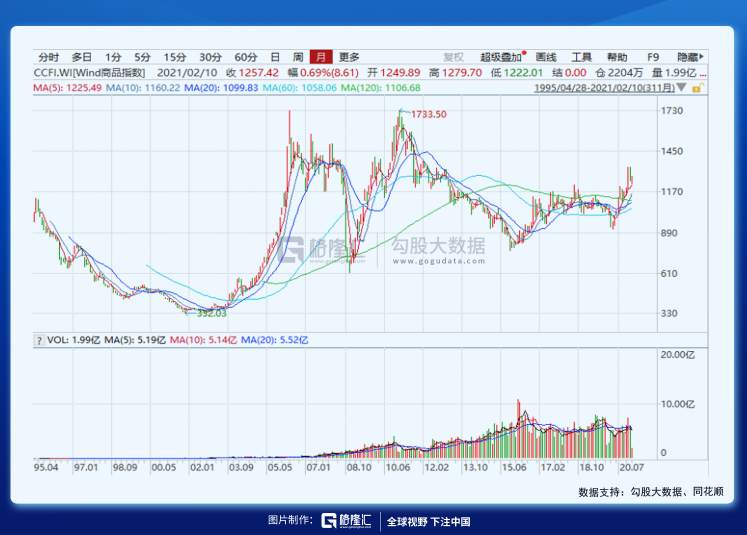Open the 工具 tools menu
Viewport: 747px width, 535px height.
pos(581,57)
